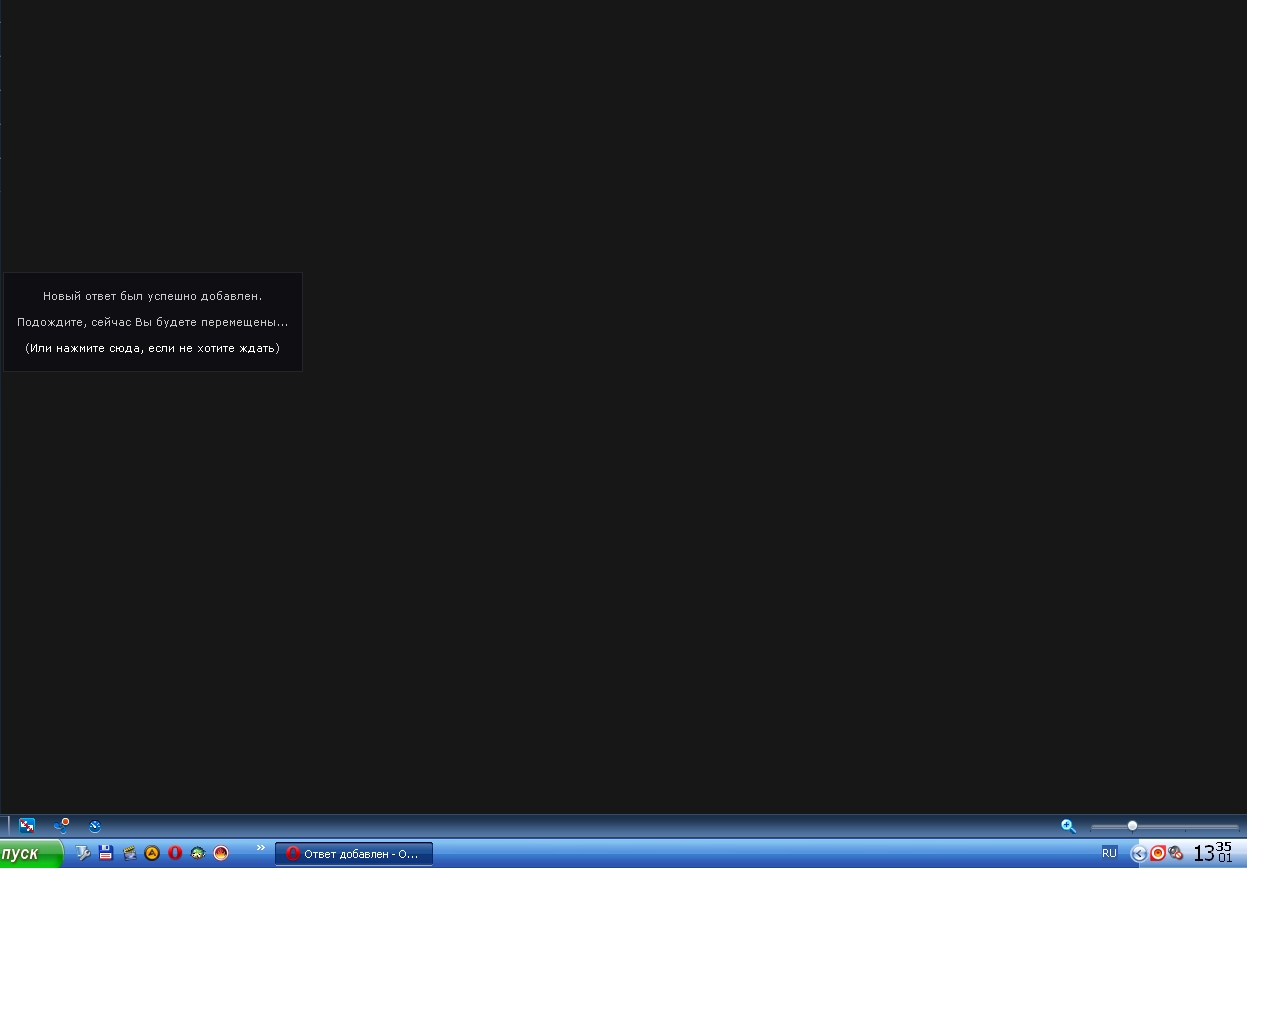Expand hidden quick launch items chevron
This screenshot has width=1280, height=1024.
click(x=261, y=848)
